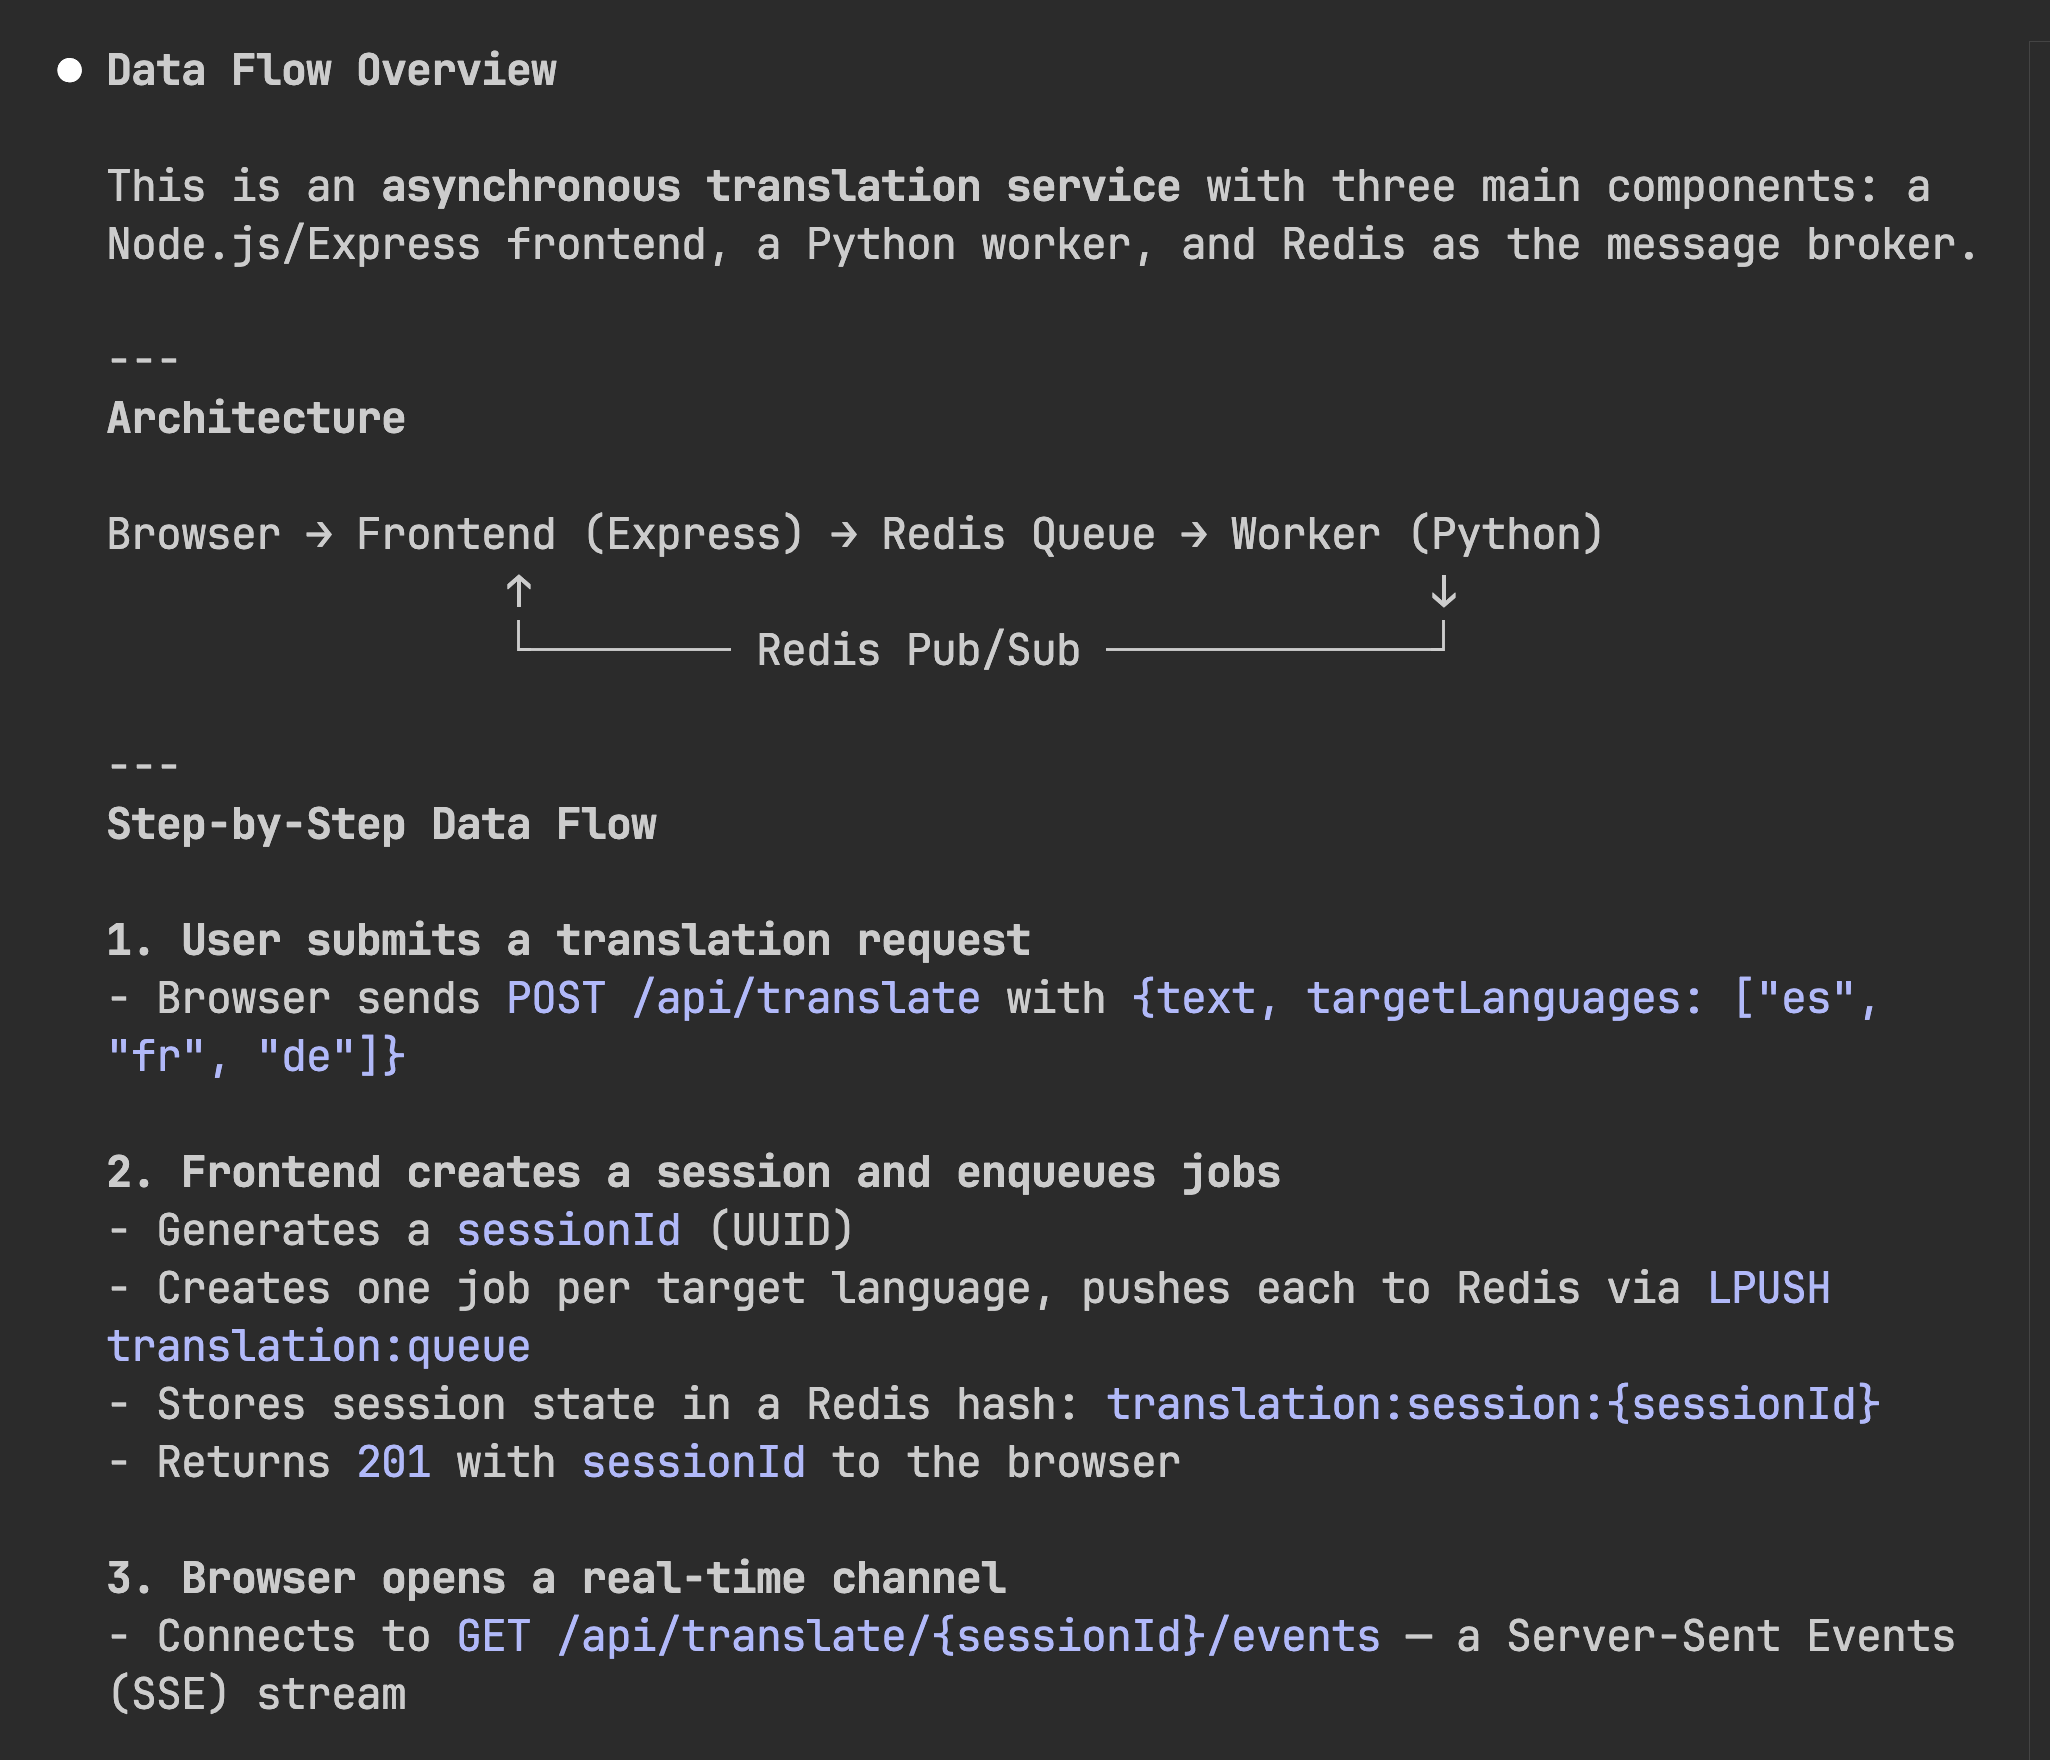The width and height of the screenshot is (2050, 1760).
Task: Click the Data Flow Overview heading
Action: click(x=331, y=71)
